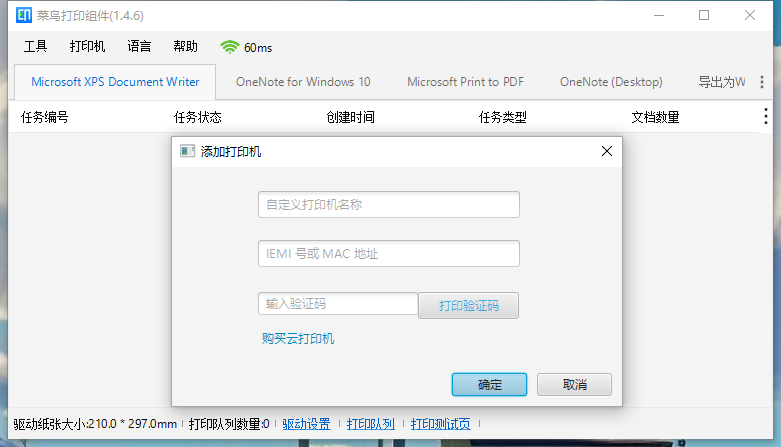Switch to OneNote for Windows 10 tab
Image resolution: width=781 pixels, height=447 pixels.
[303, 82]
